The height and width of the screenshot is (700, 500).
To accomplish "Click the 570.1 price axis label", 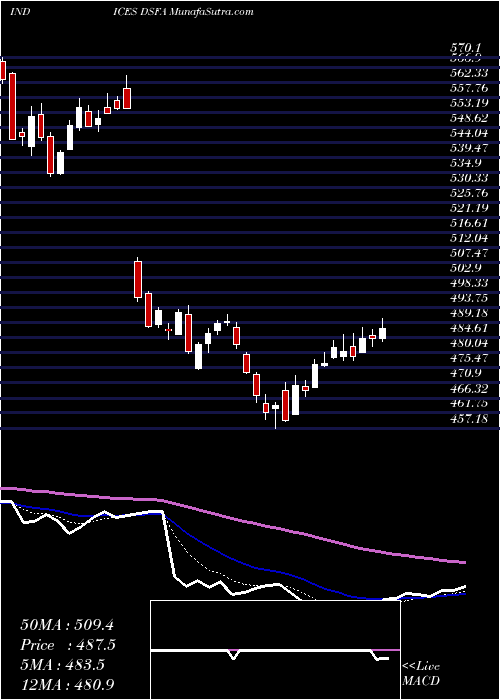I will [466, 47].
